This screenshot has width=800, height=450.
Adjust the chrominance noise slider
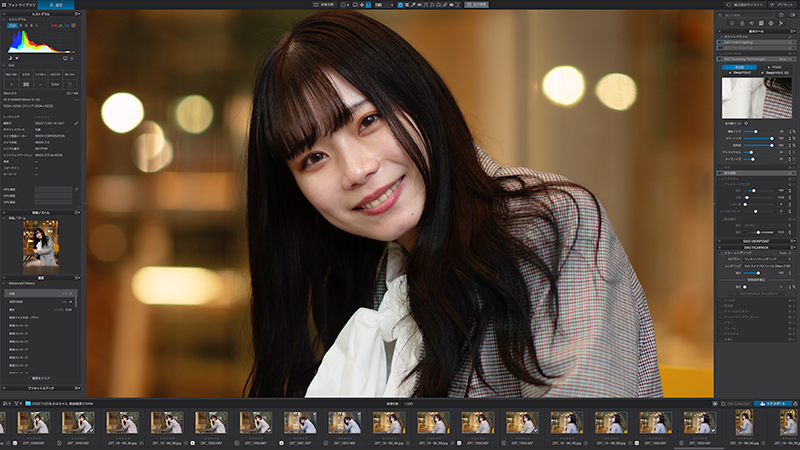point(758,138)
